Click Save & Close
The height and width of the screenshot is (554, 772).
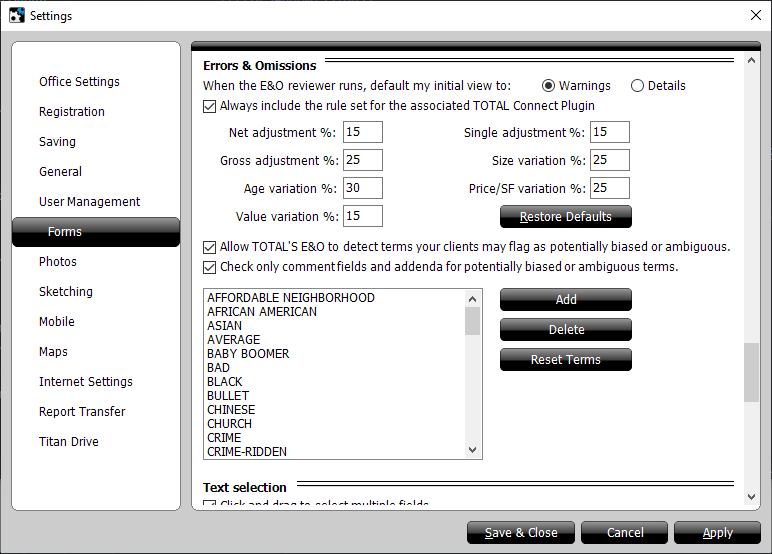(x=520, y=533)
